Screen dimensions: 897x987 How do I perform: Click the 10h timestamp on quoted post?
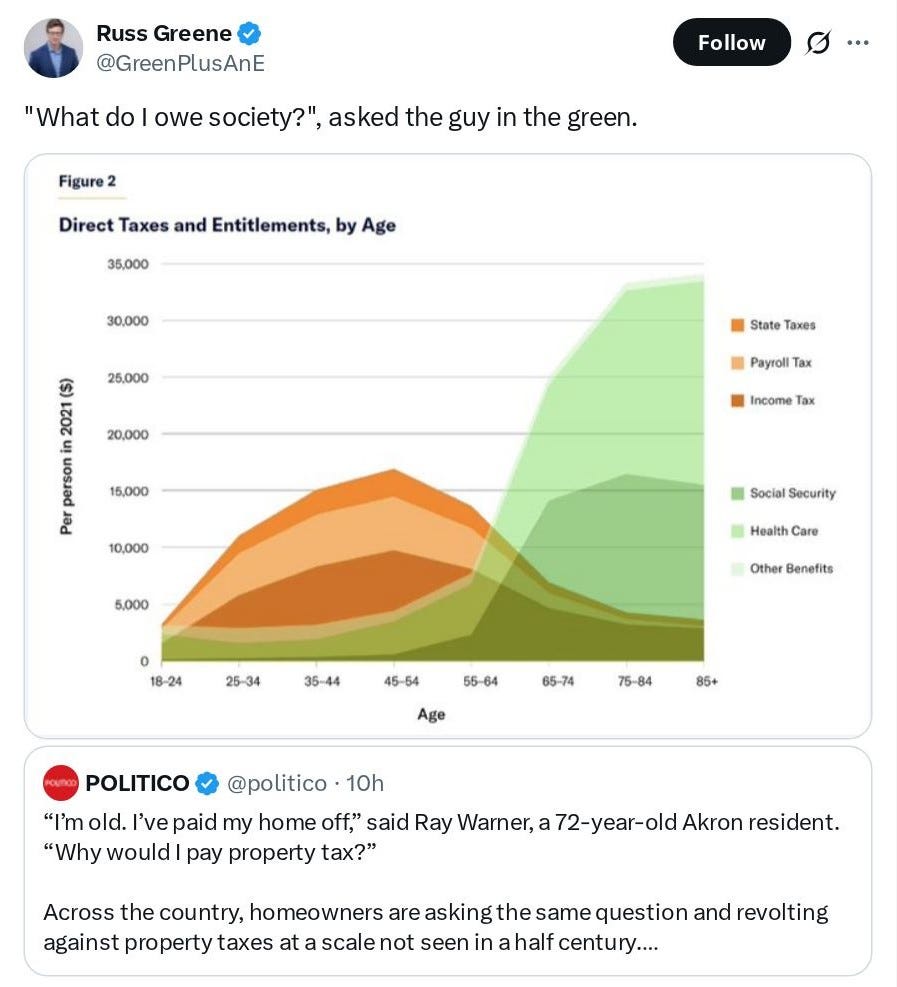pyautogui.click(x=364, y=783)
